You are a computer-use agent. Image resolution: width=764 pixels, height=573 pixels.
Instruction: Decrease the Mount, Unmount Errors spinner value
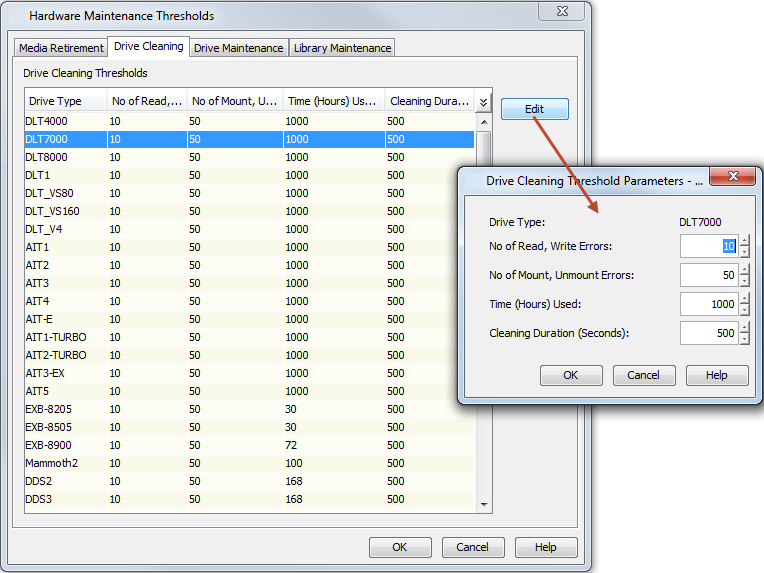click(744, 281)
